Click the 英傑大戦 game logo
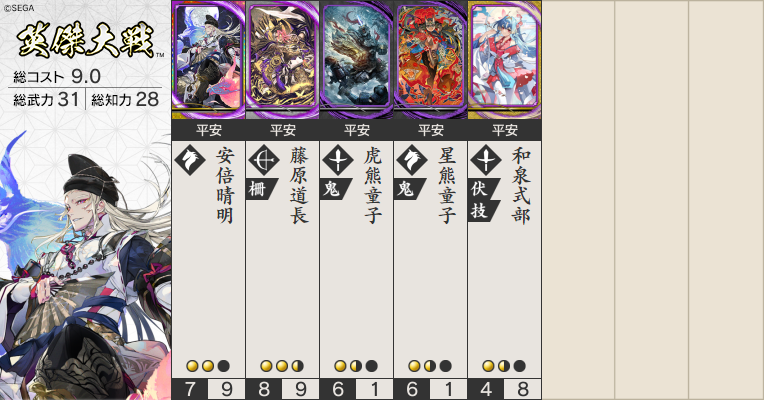This screenshot has width=764, height=400. pos(87,41)
